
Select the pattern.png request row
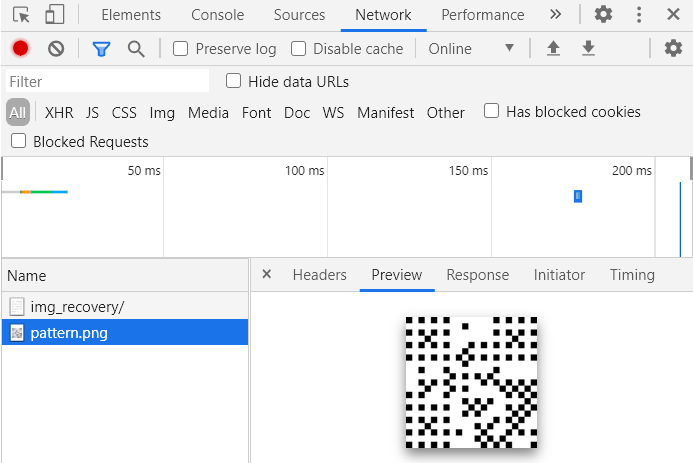click(125, 332)
